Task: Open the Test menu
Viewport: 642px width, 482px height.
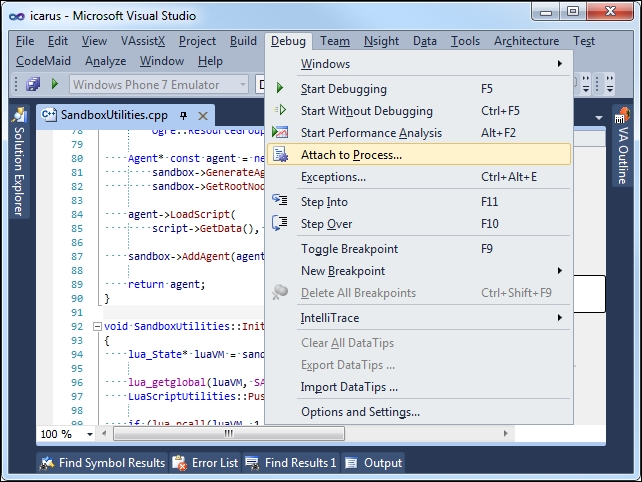Action: click(584, 41)
